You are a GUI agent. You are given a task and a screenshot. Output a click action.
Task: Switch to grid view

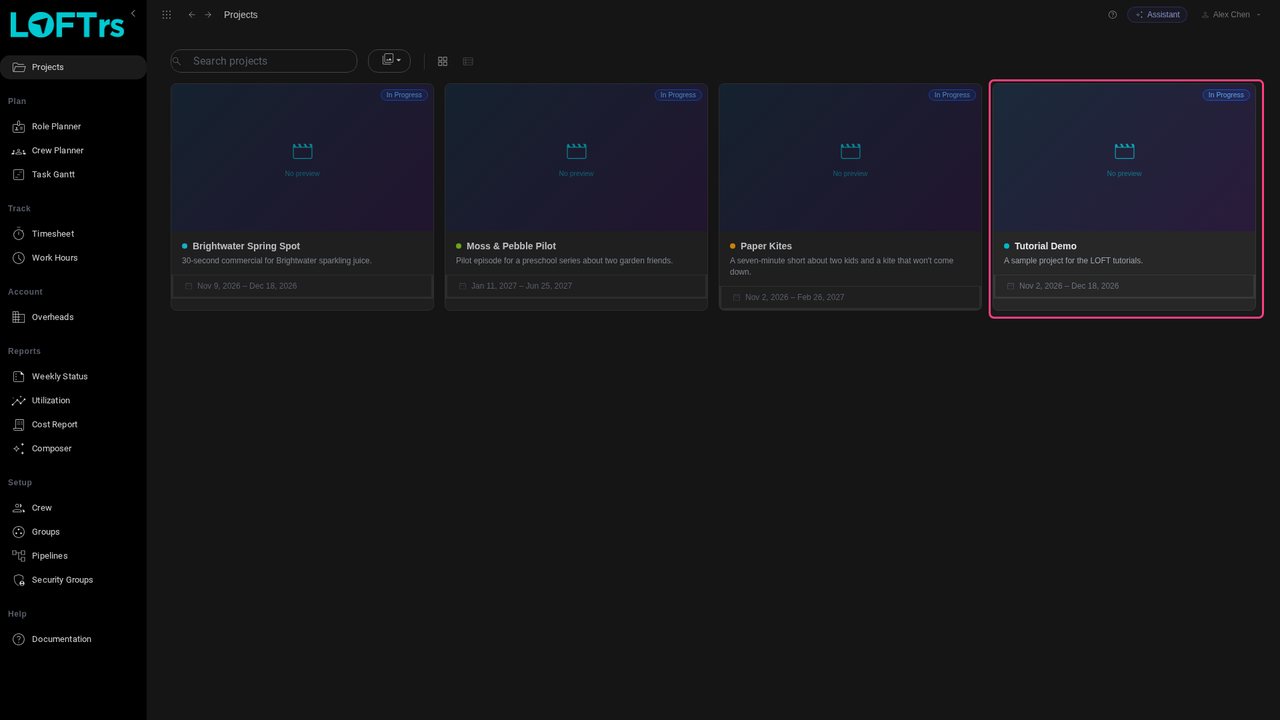442,61
